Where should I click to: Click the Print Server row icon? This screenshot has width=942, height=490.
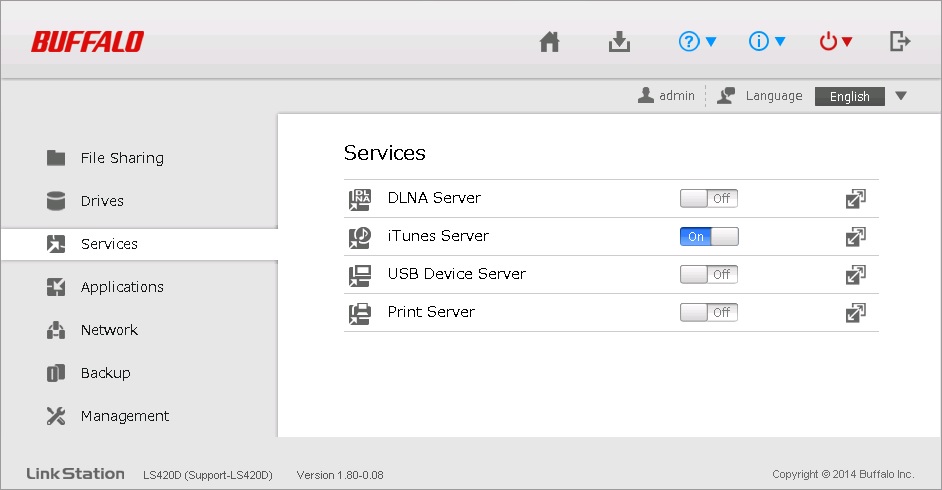click(360, 313)
